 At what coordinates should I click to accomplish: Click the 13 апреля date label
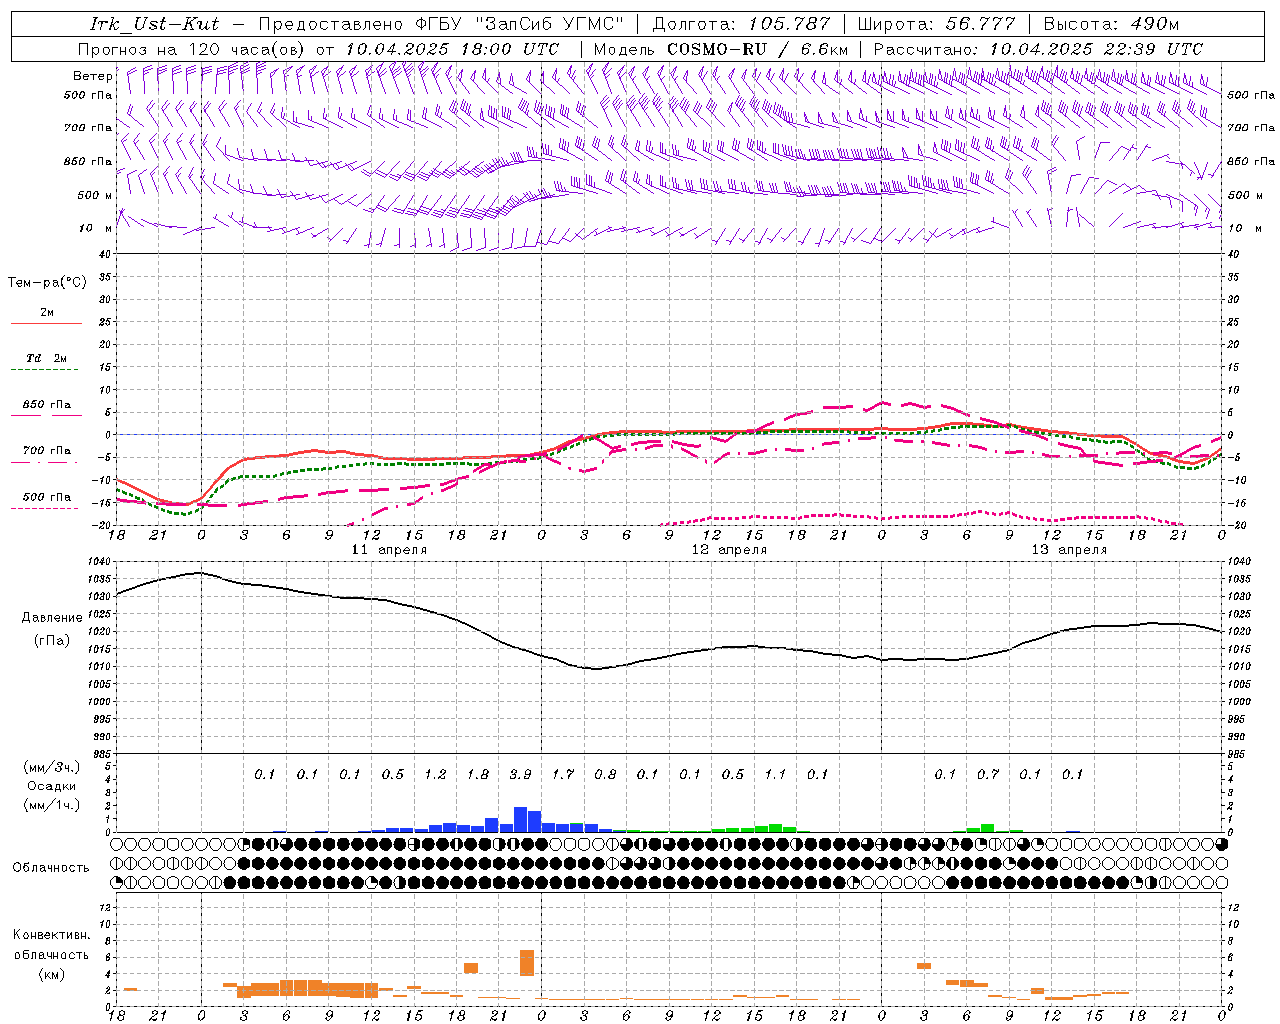click(1069, 550)
